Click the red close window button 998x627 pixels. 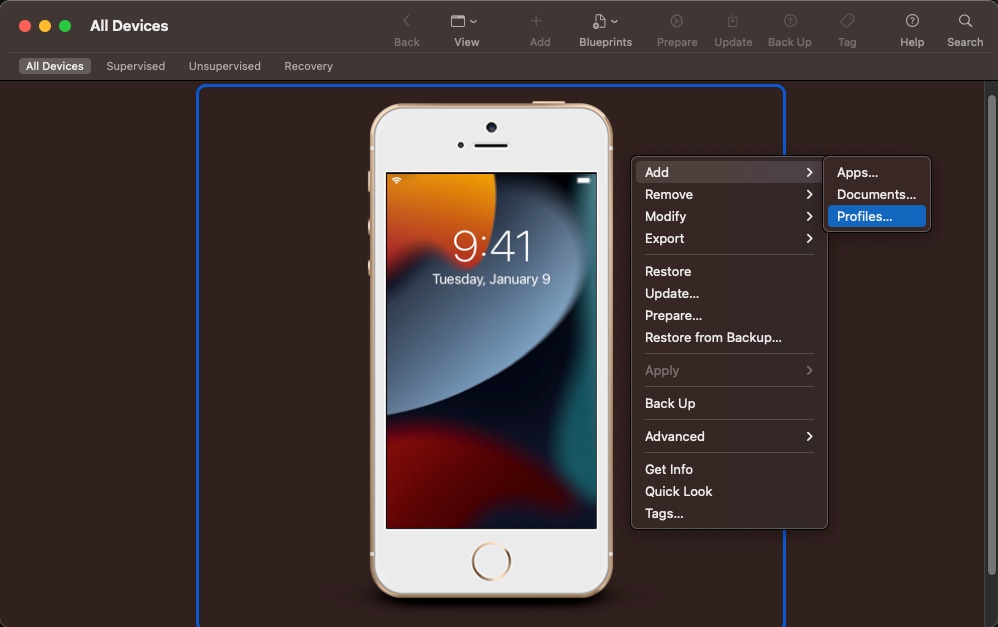coord(25,26)
